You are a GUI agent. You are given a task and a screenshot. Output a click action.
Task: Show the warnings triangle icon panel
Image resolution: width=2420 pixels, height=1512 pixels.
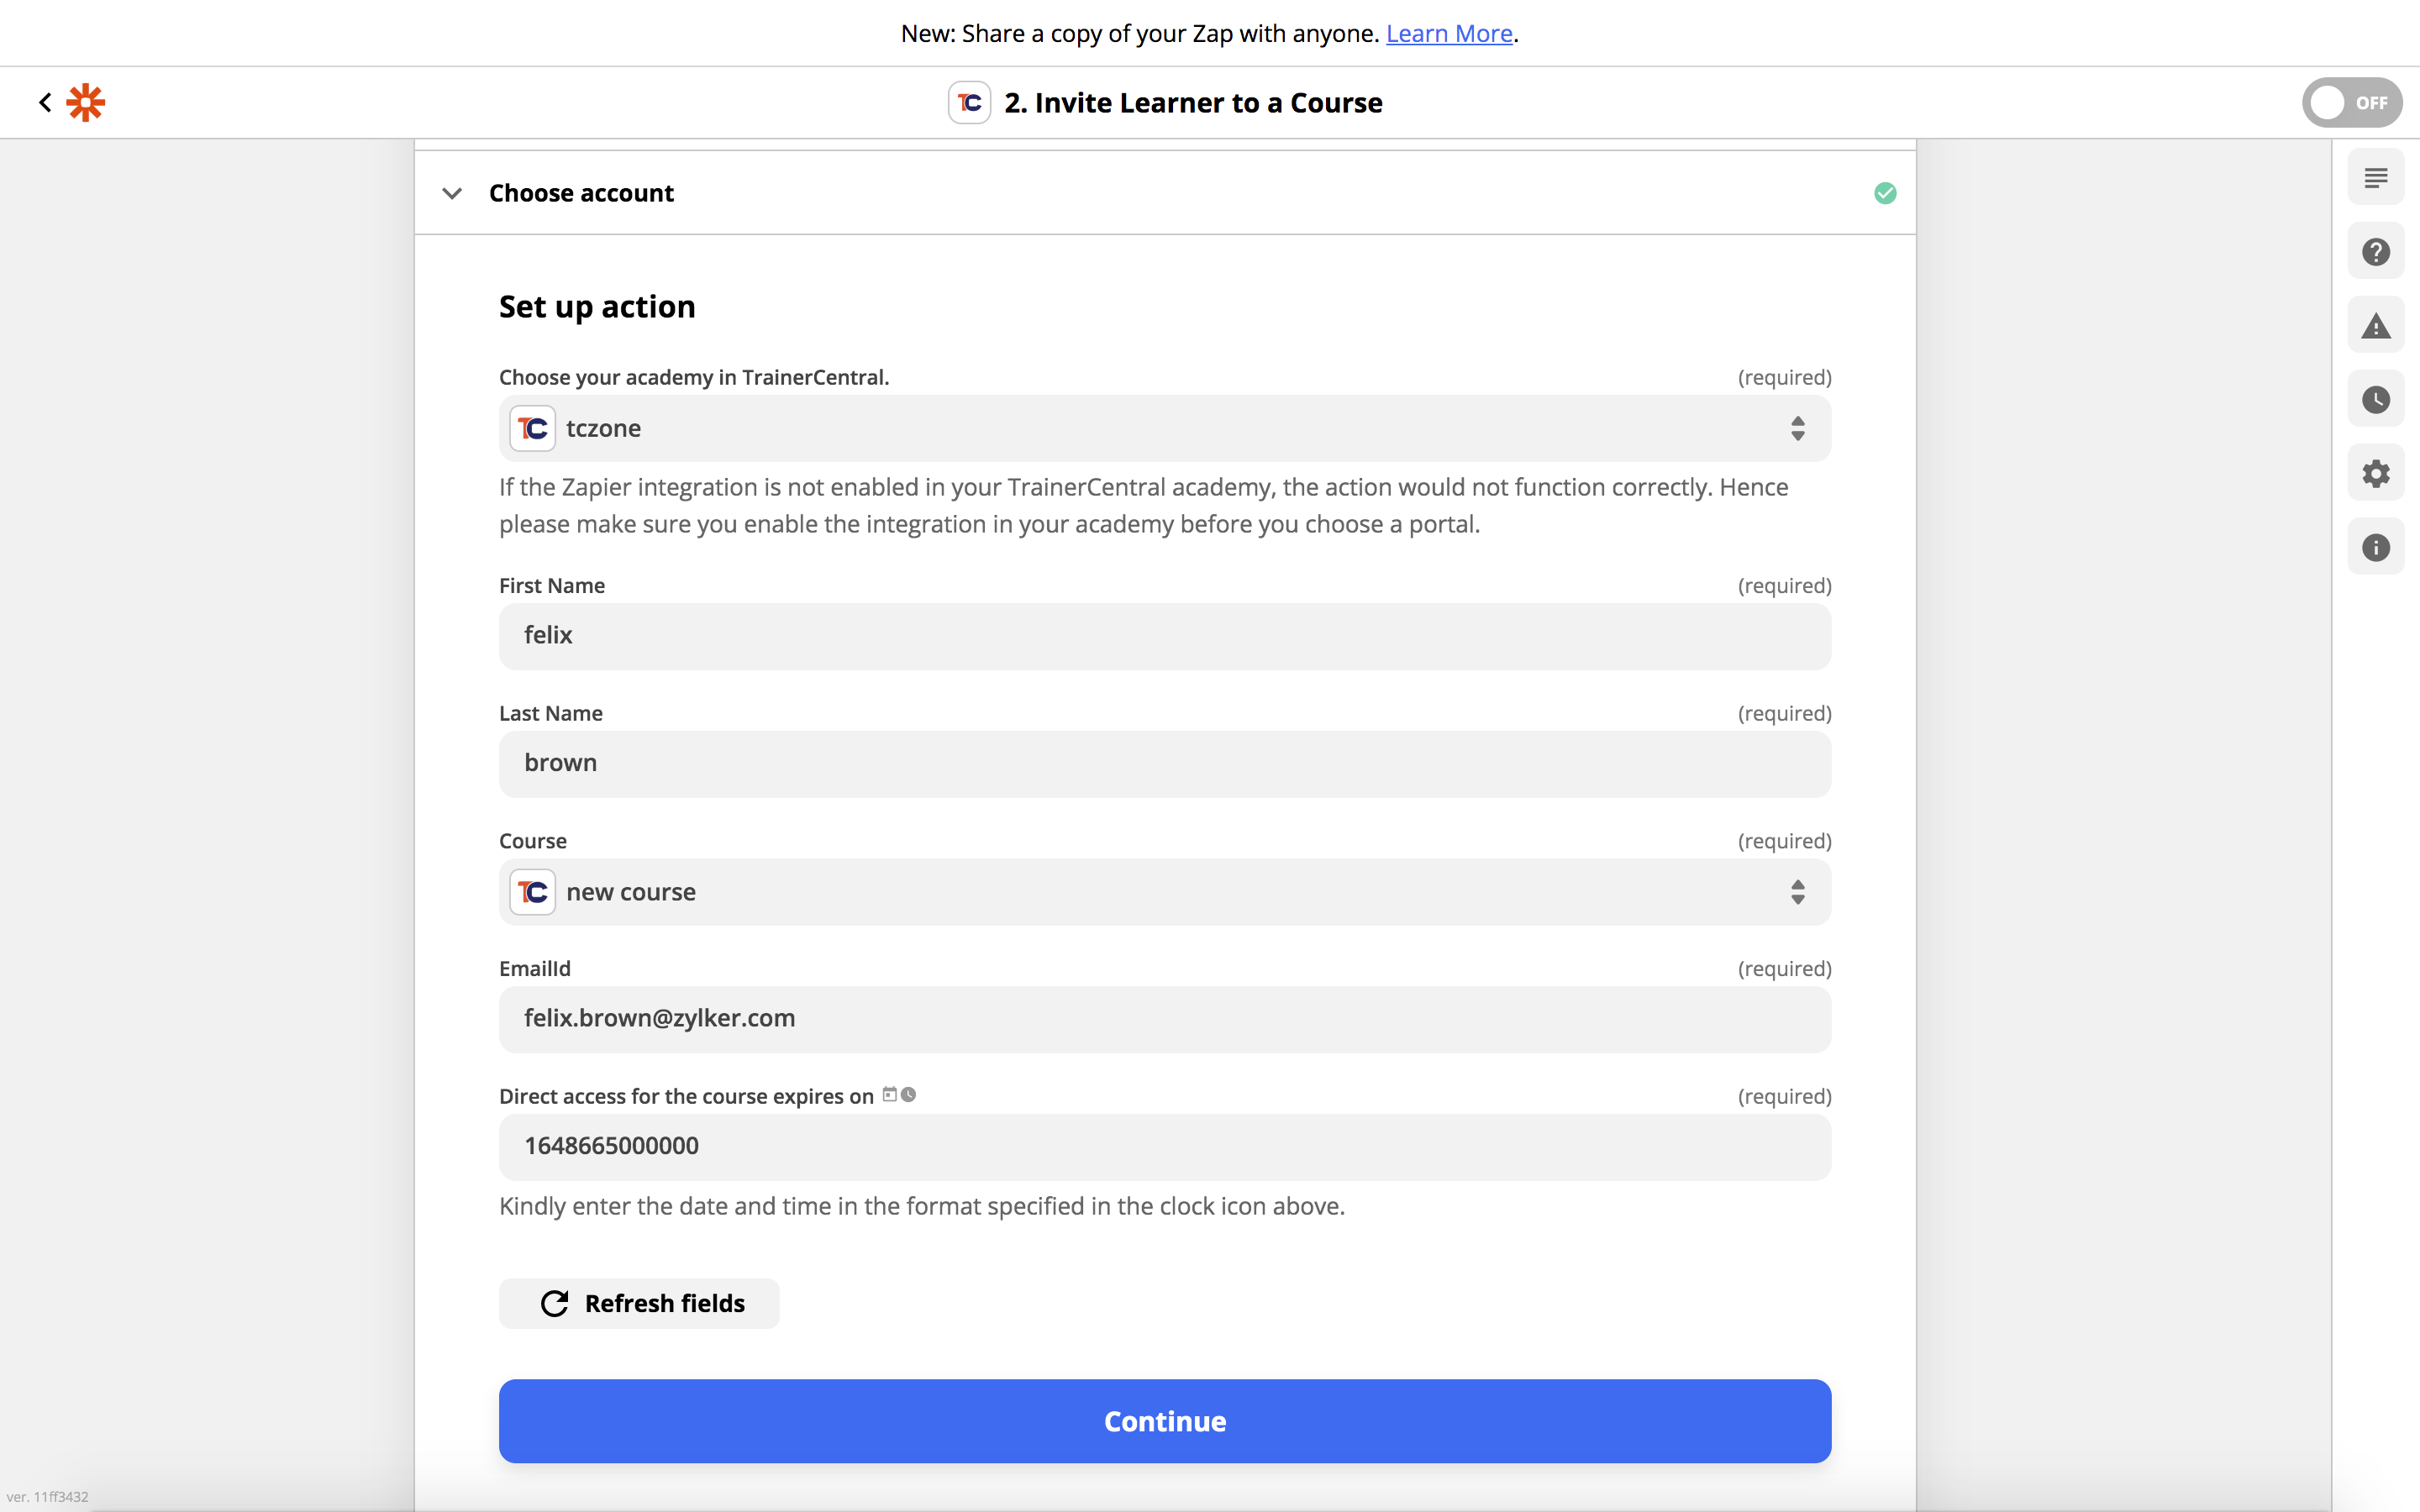pyautogui.click(x=2376, y=326)
